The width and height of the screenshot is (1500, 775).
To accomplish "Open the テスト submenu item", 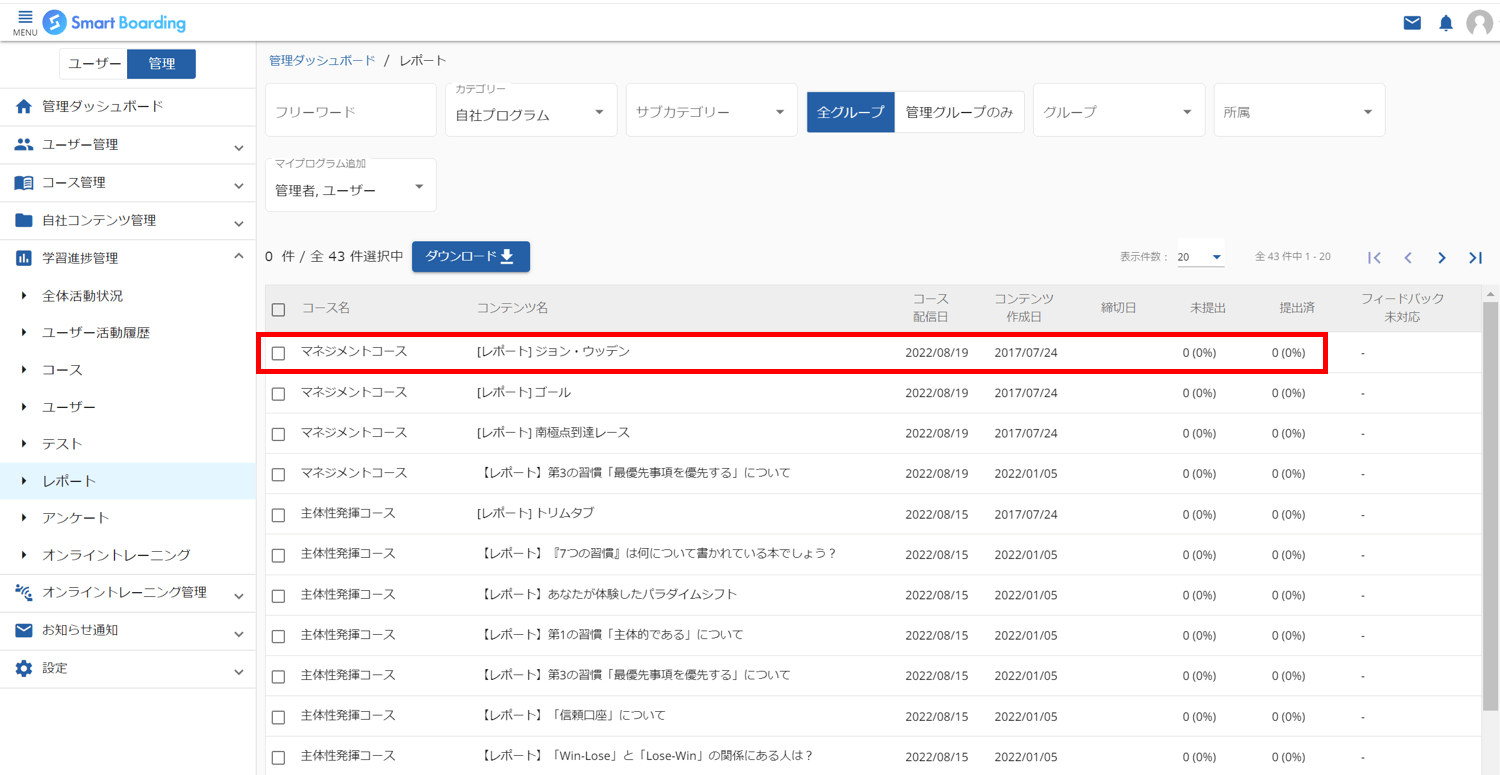I will 62,444.
